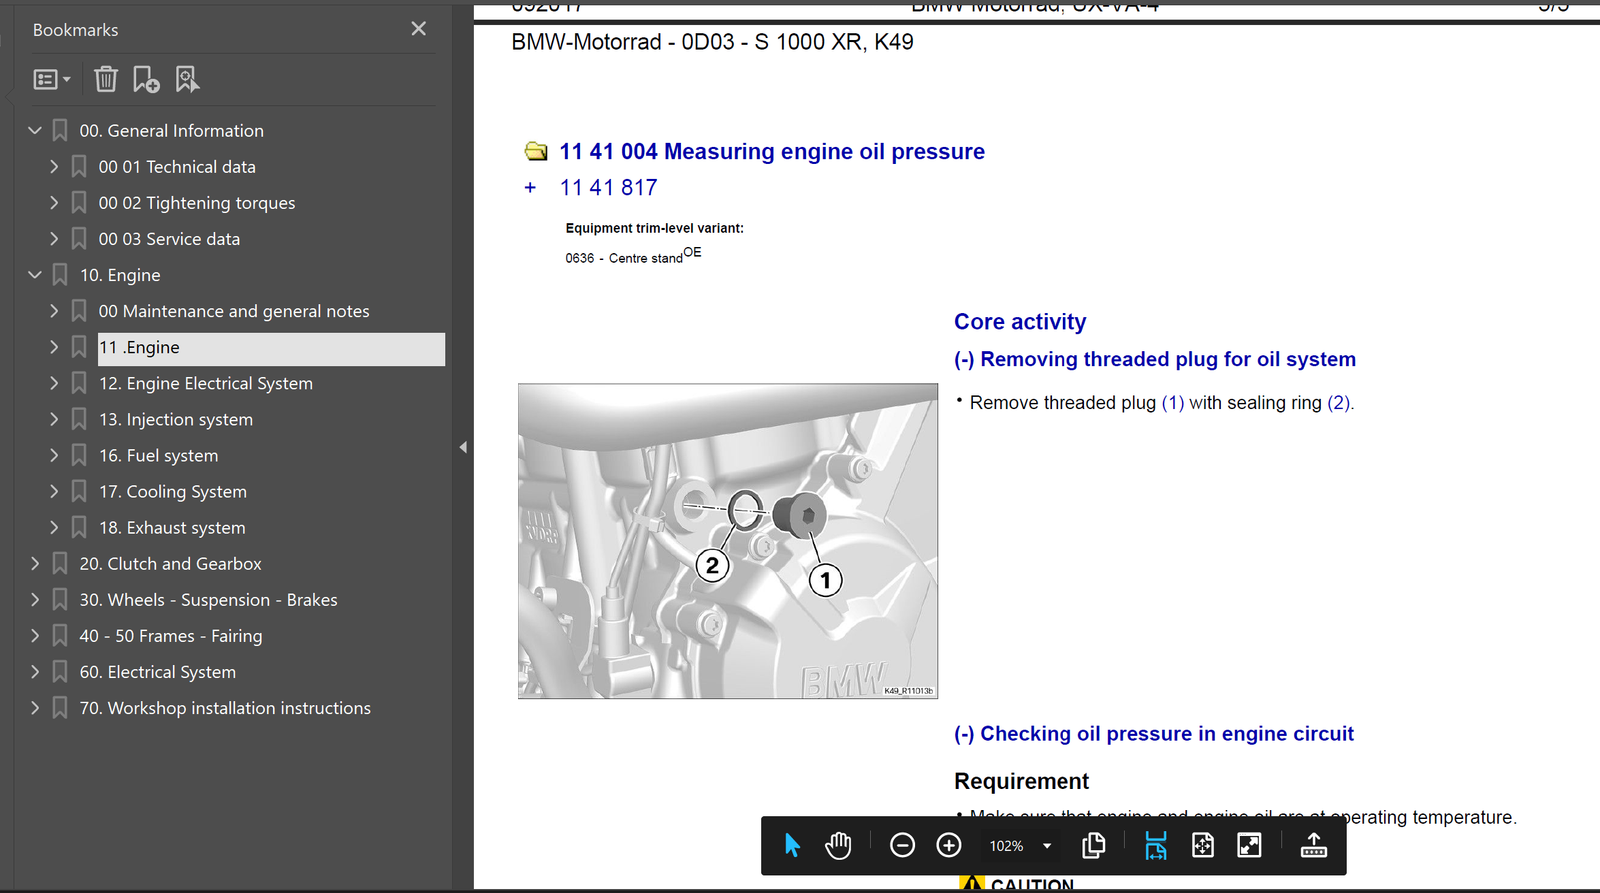Collapse the 10. Engine chevron
The image size is (1600, 893).
(35, 275)
